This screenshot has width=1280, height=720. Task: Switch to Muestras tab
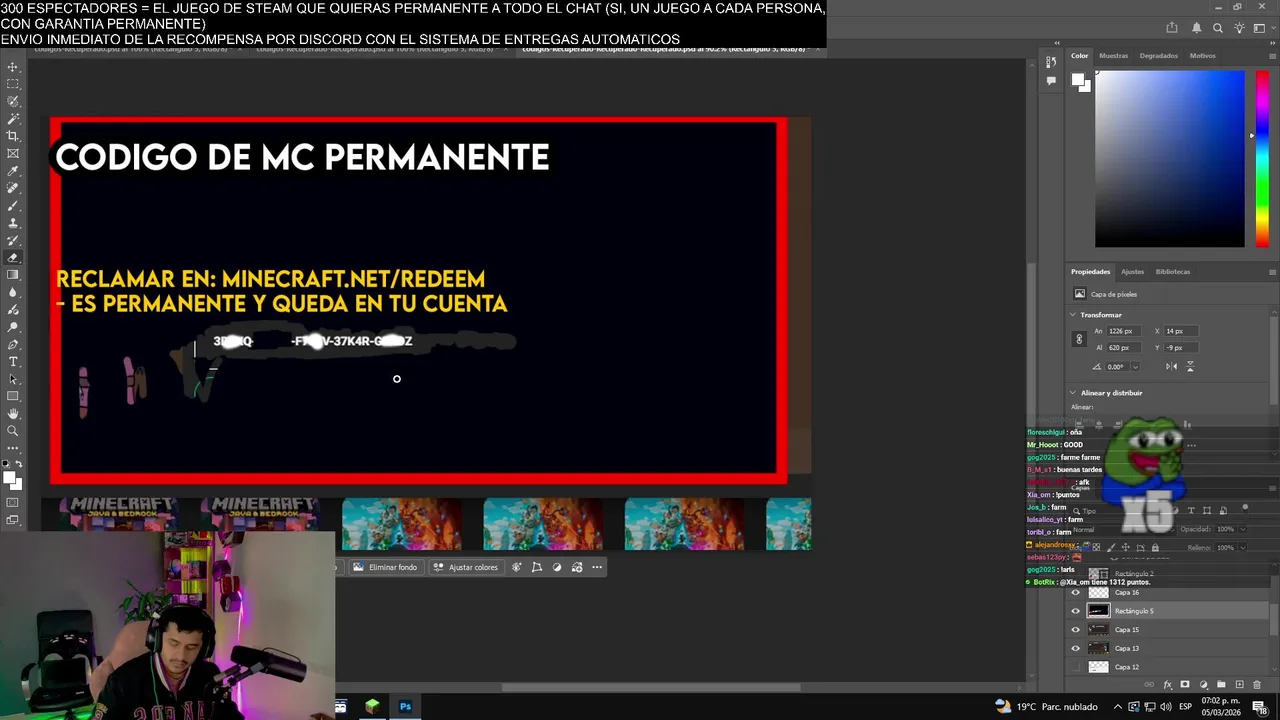pyautogui.click(x=1113, y=56)
